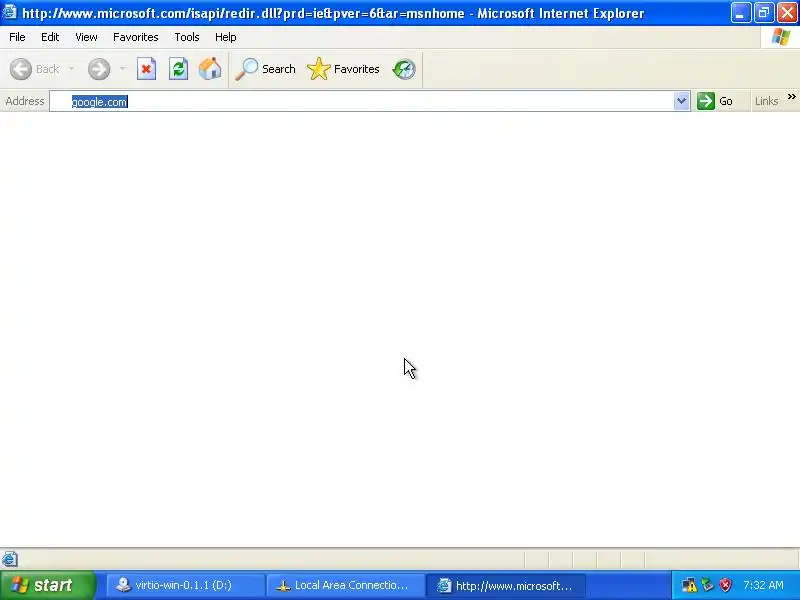Click the Back navigation arrow icon
Viewport: 800px width, 600px height.
(x=21, y=69)
